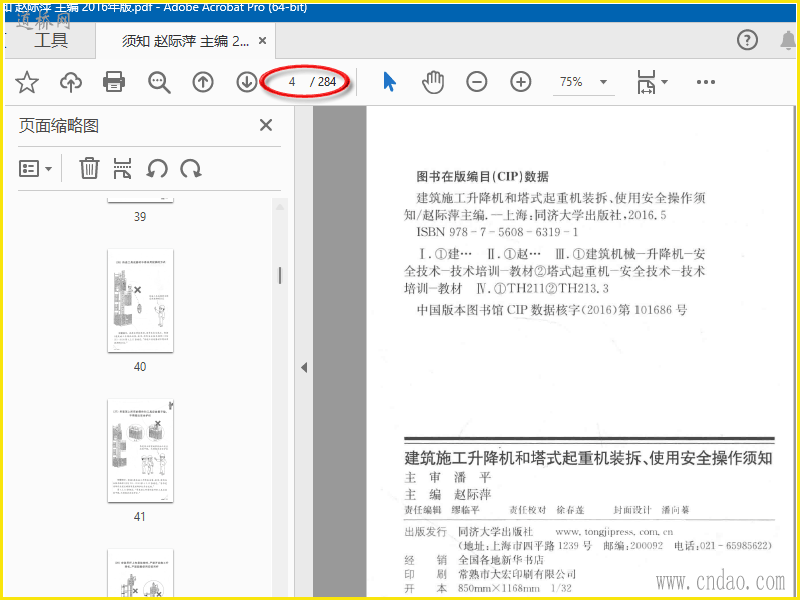Upload the file to cloud storage
Image resolution: width=800 pixels, height=600 pixels.
click(x=71, y=82)
